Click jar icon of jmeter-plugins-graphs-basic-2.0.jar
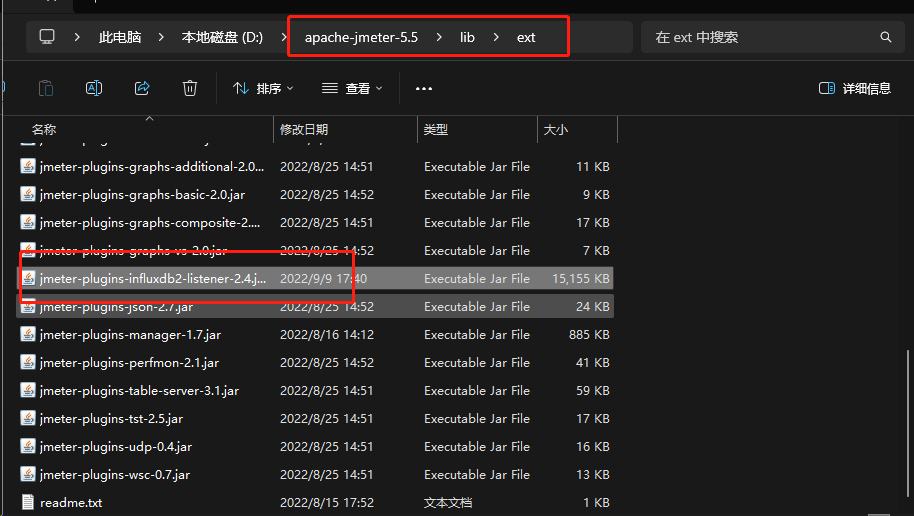The height and width of the screenshot is (516, 914). click(x=27, y=194)
